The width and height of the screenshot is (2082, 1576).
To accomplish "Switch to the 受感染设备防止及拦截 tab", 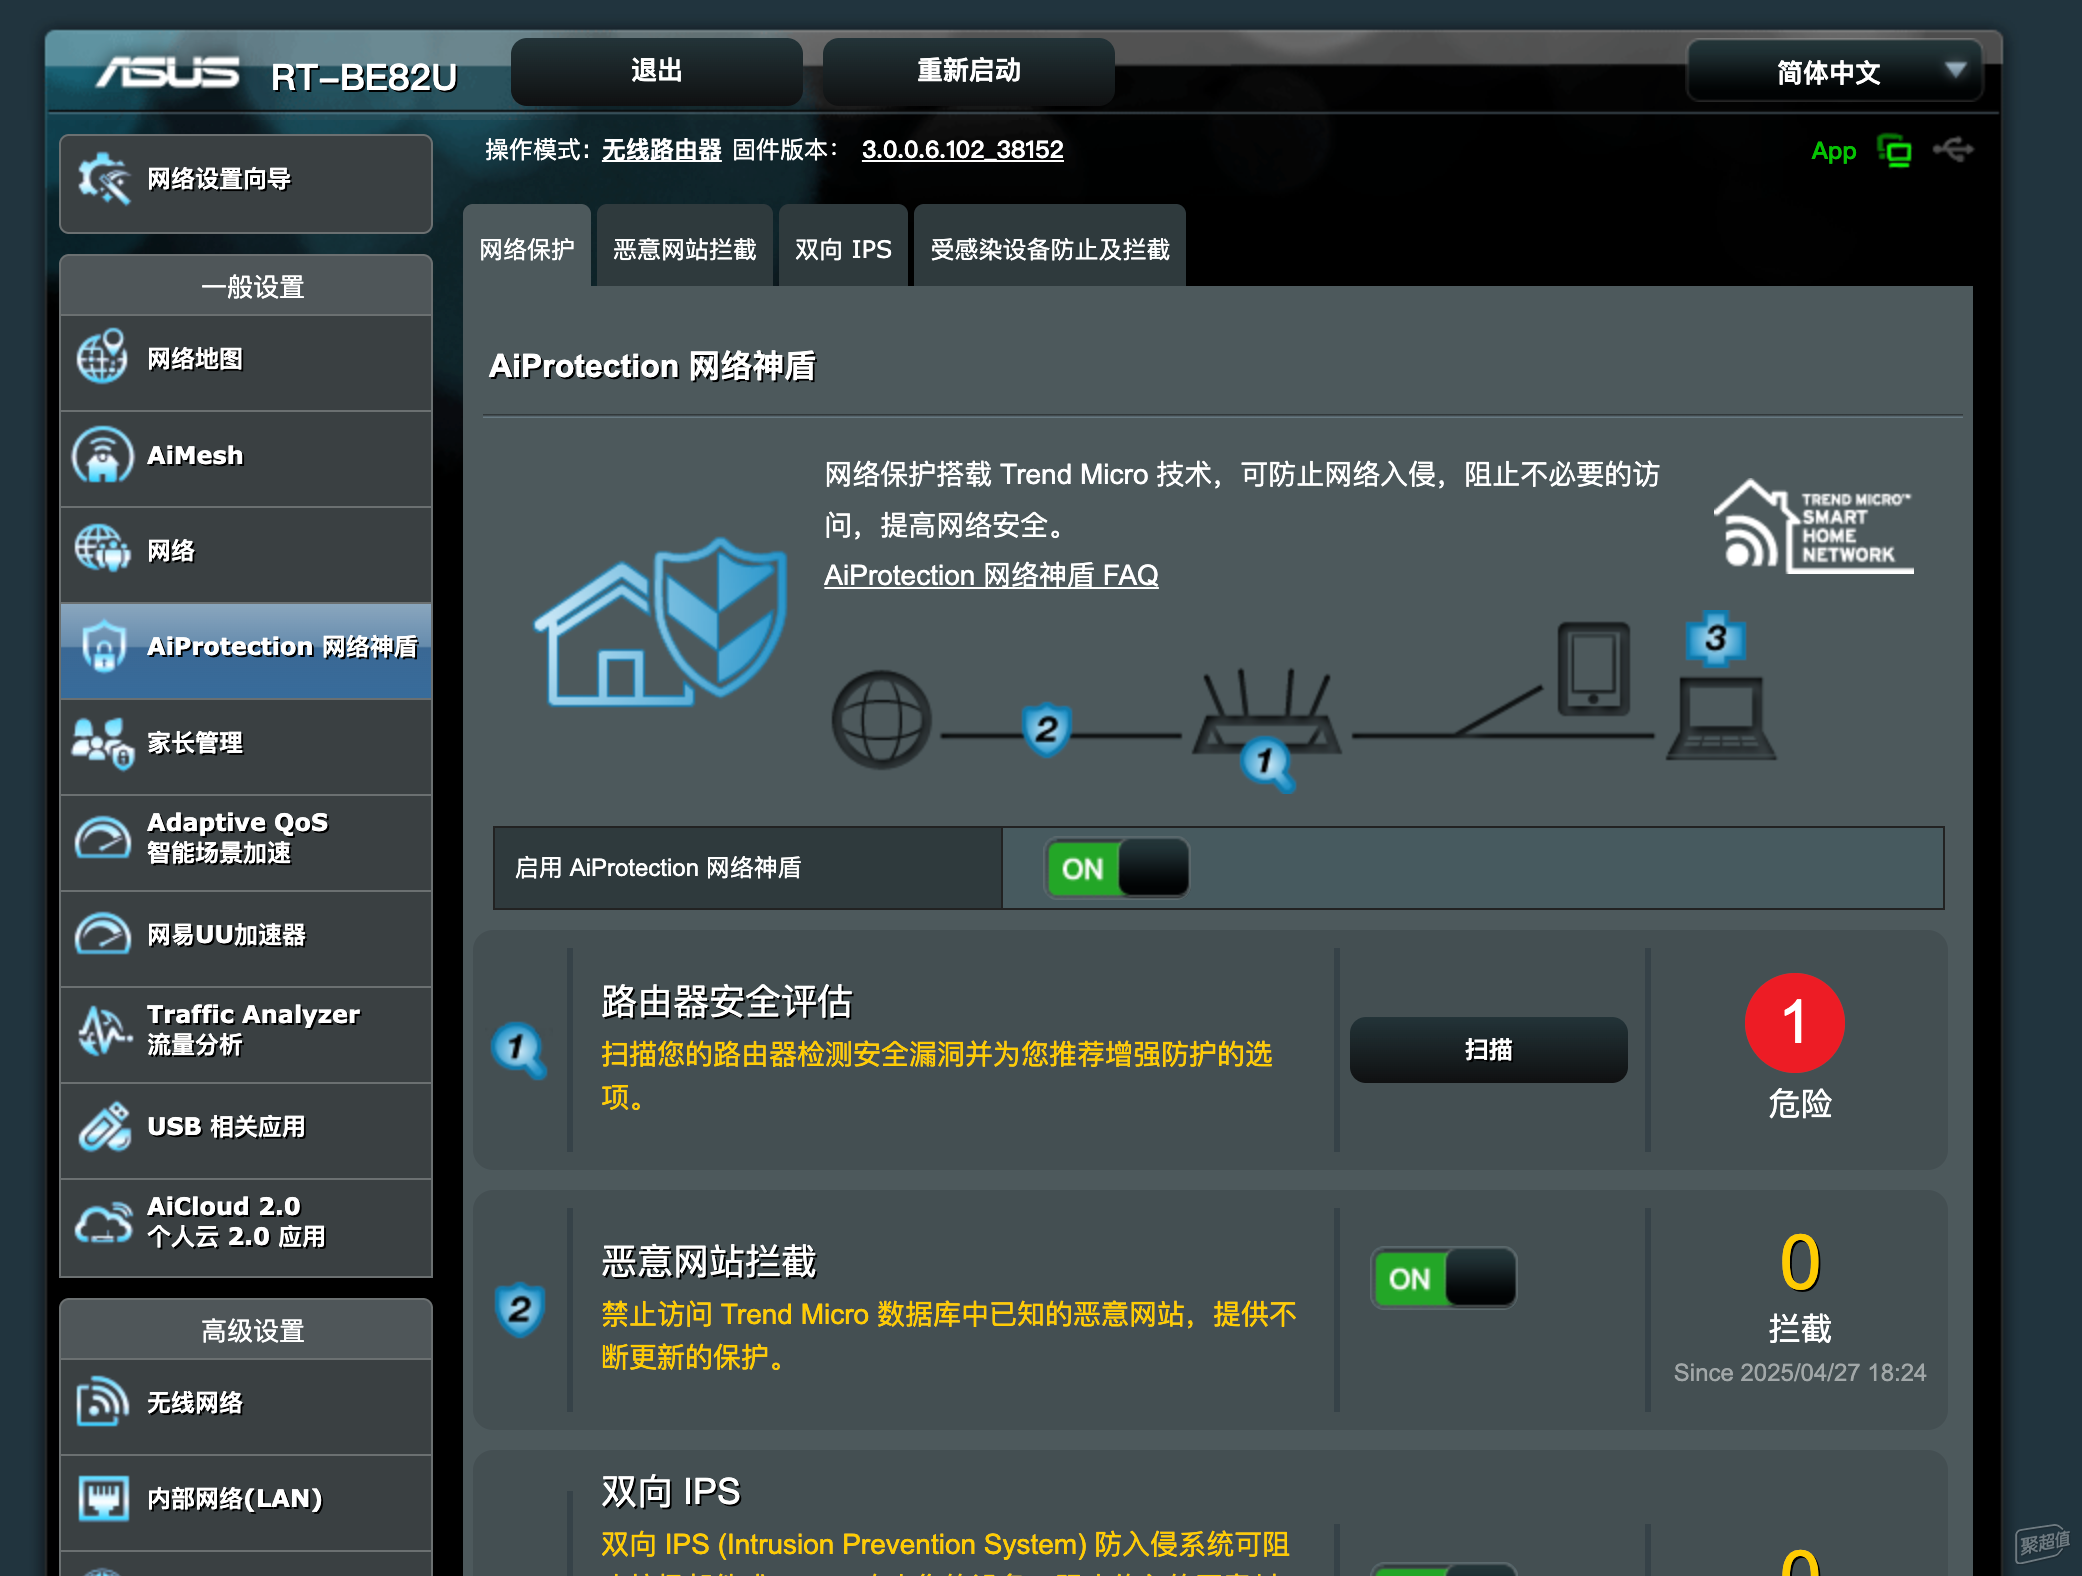I will 1050,248.
